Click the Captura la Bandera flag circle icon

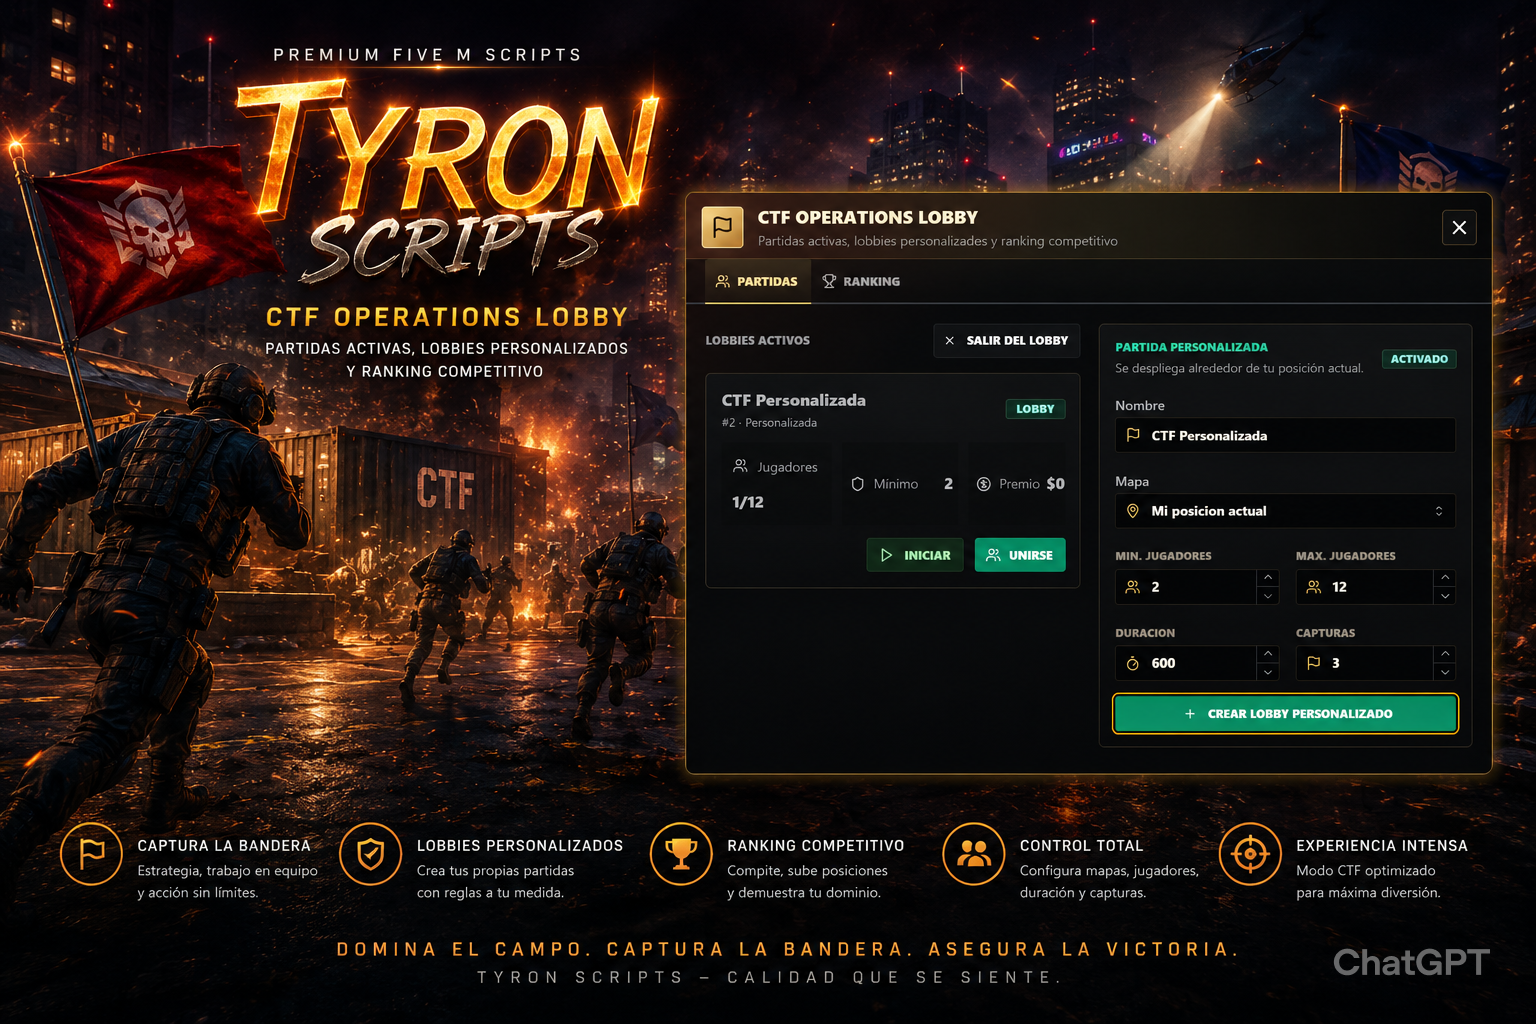pyautogui.click(x=91, y=854)
